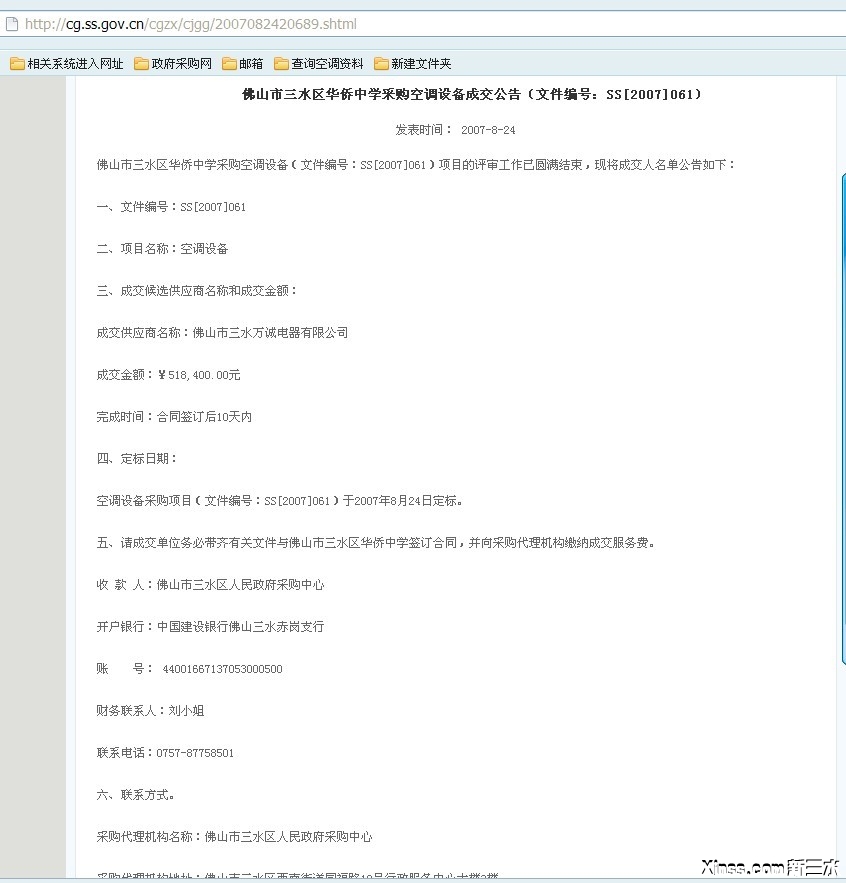Click the 一、文件编号 SS[2007]061 line
The width and height of the screenshot is (846, 883).
pos(171,207)
